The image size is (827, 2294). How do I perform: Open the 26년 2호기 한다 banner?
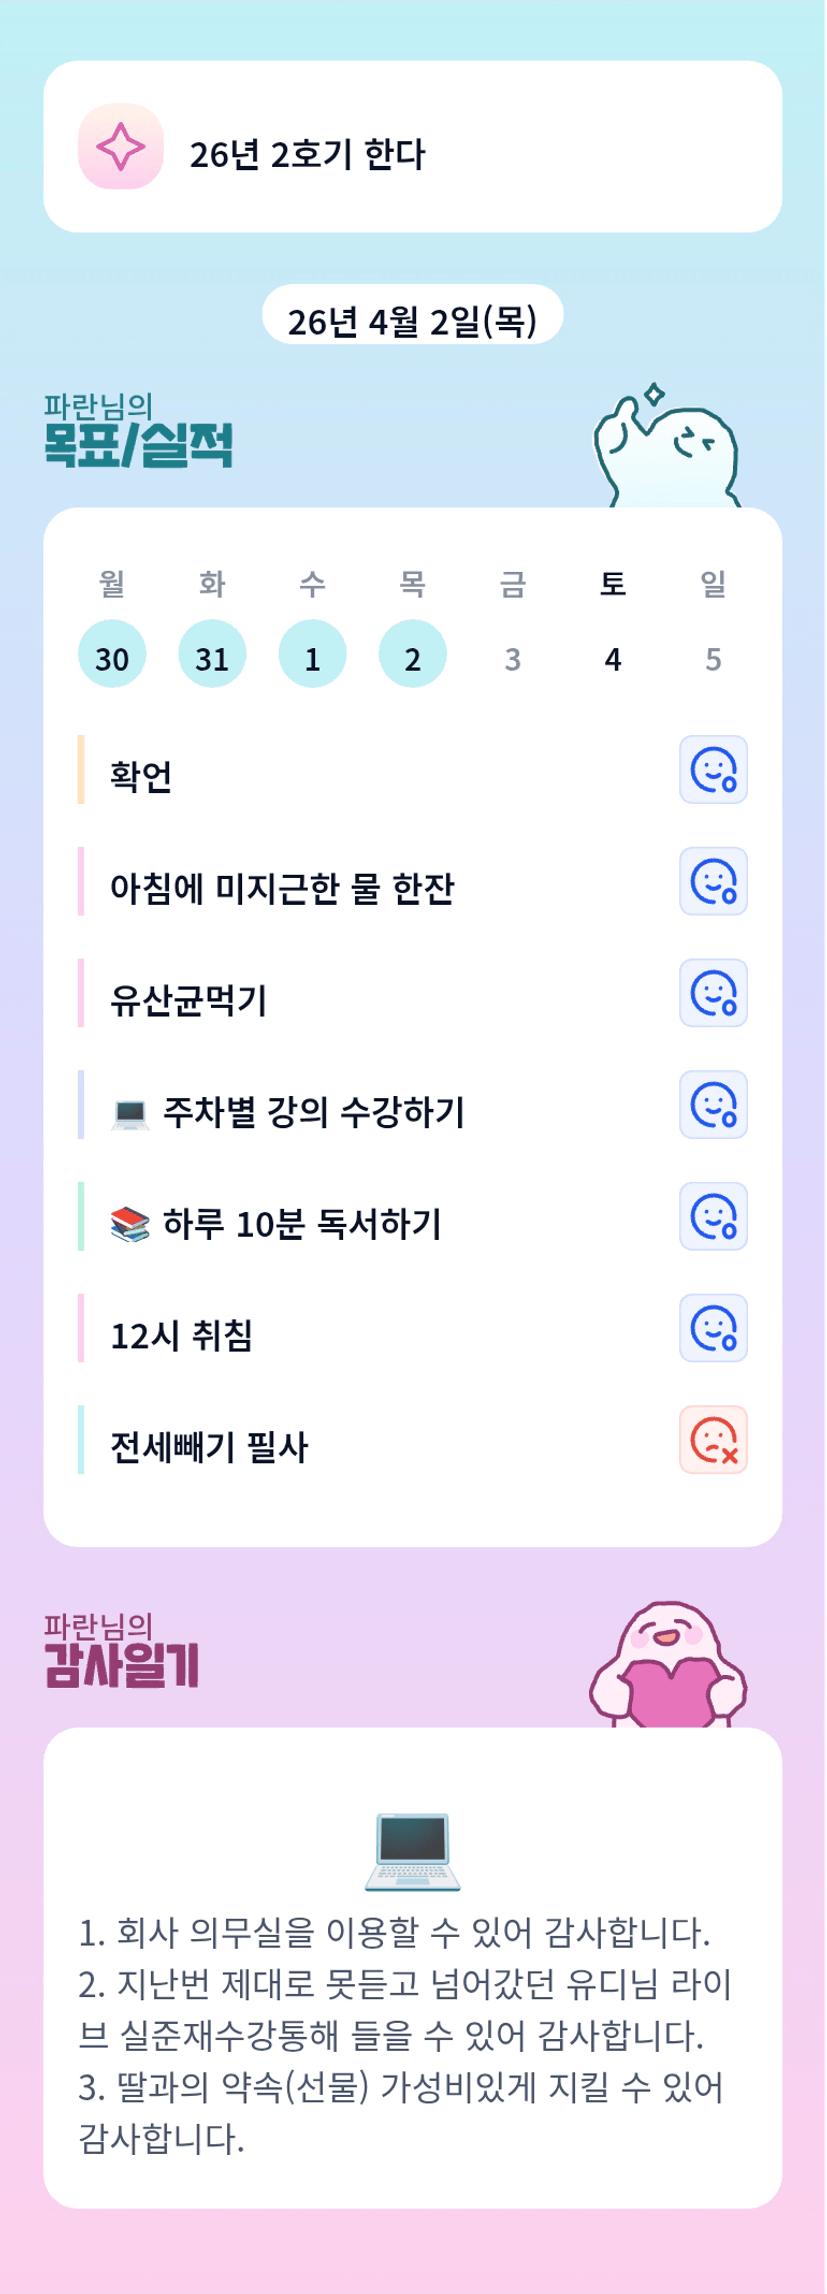click(x=412, y=148)
